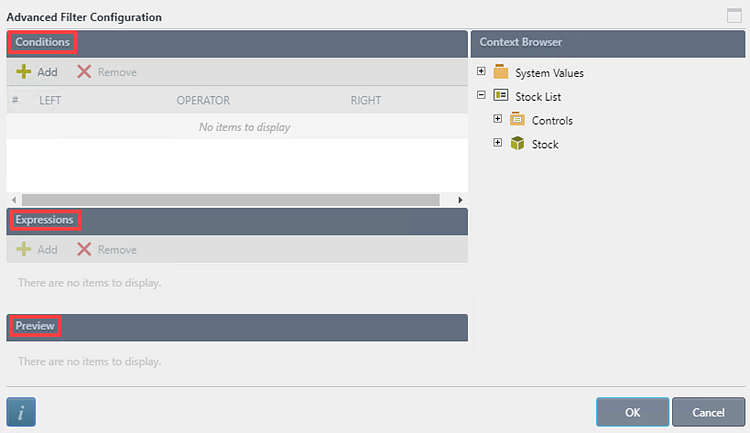Select the Preview section header

35,326
